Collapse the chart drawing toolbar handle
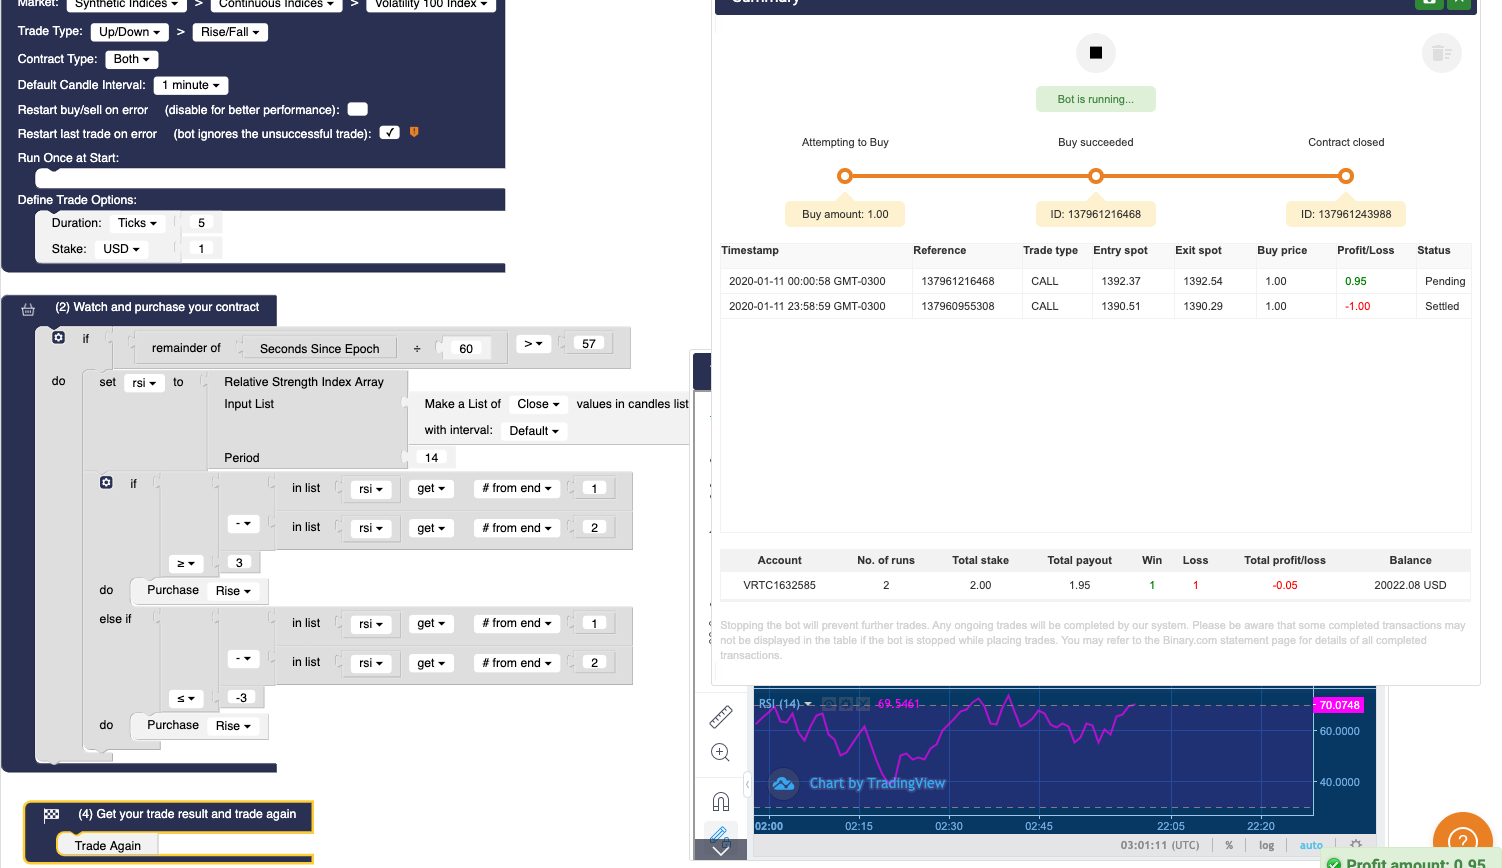1502x868 pixels. (747, 784)
